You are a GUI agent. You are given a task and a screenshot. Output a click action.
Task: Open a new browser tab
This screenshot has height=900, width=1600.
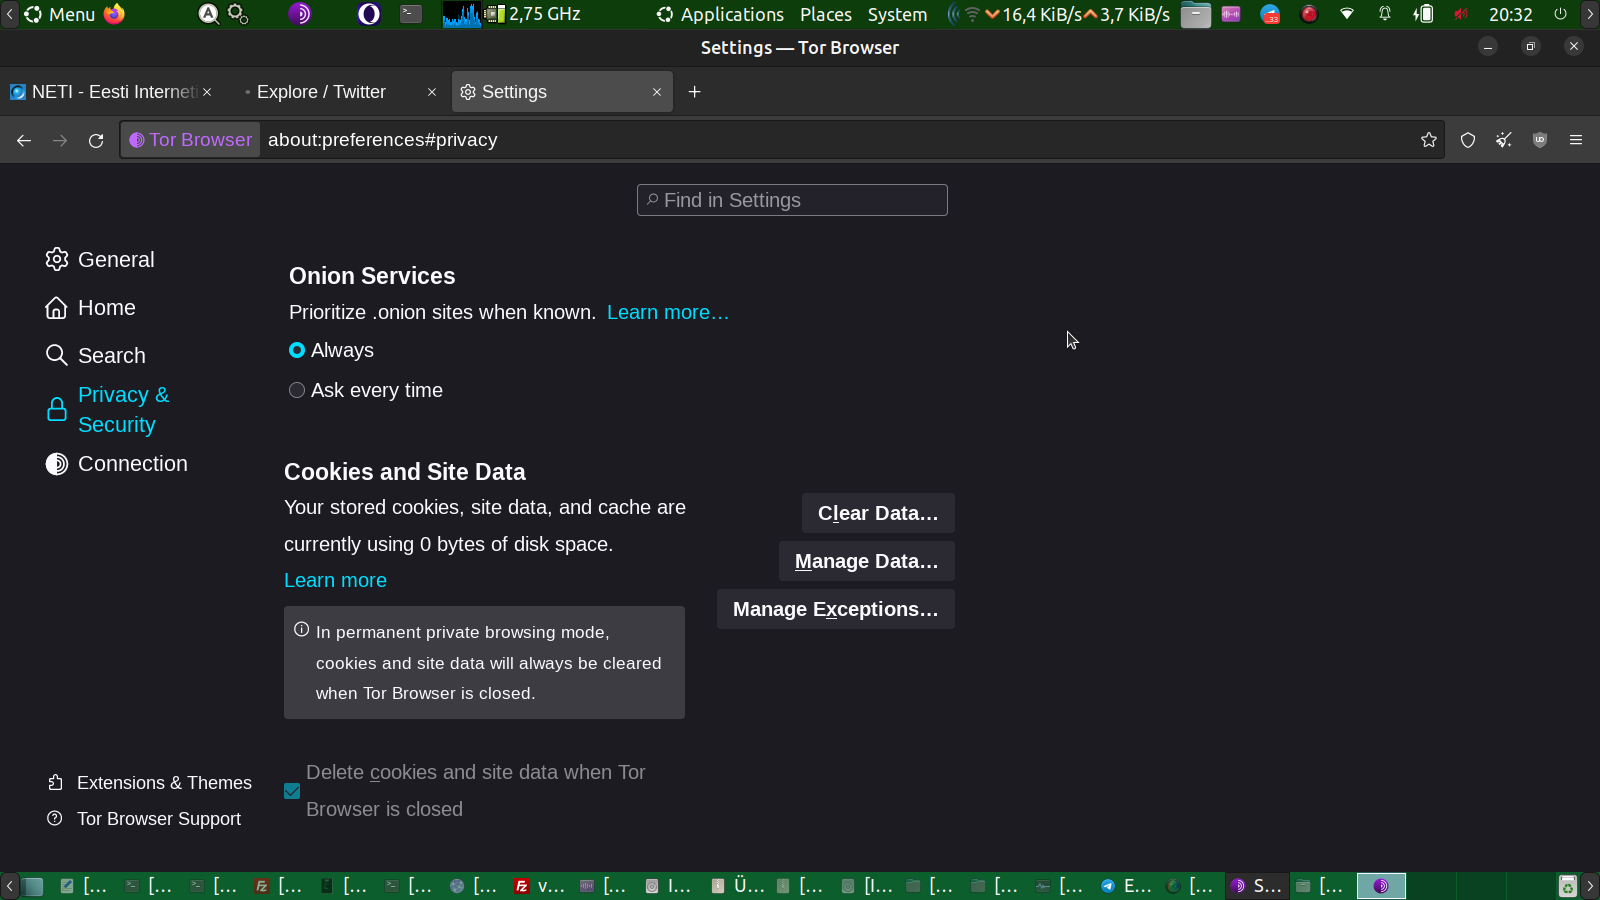[694, 92]
